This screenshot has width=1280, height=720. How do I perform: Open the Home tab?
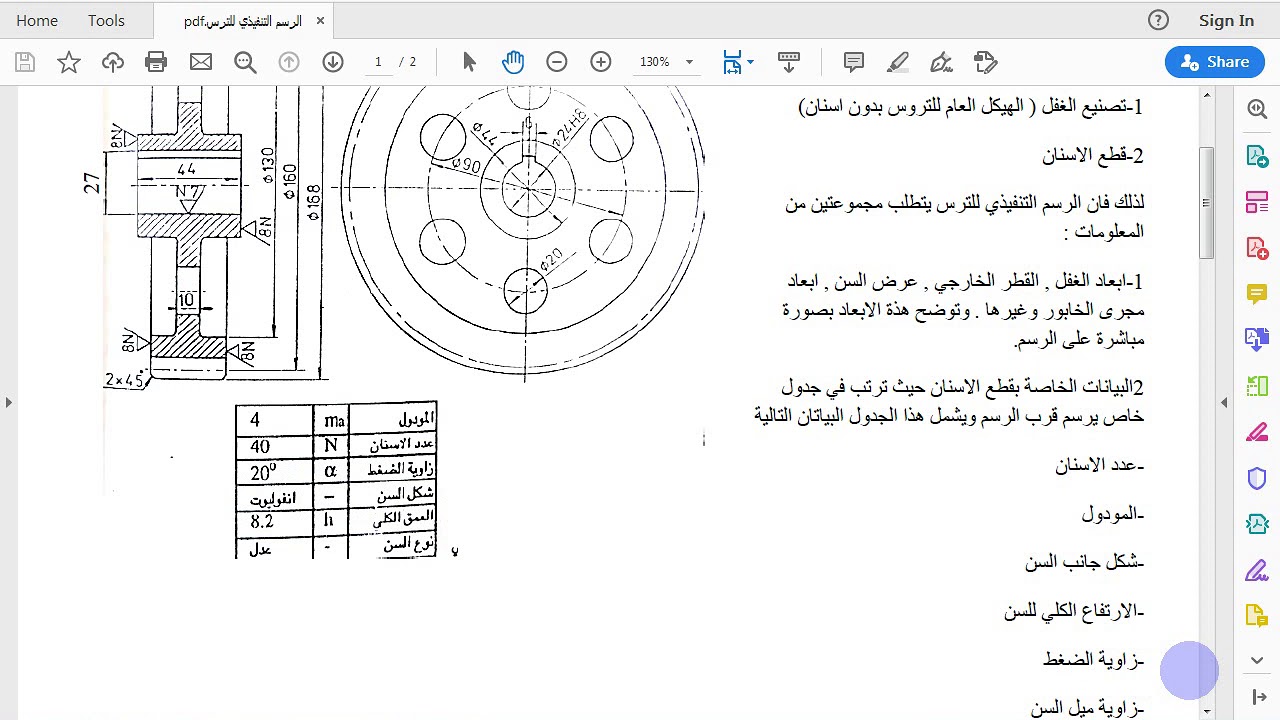pos(37,20)
